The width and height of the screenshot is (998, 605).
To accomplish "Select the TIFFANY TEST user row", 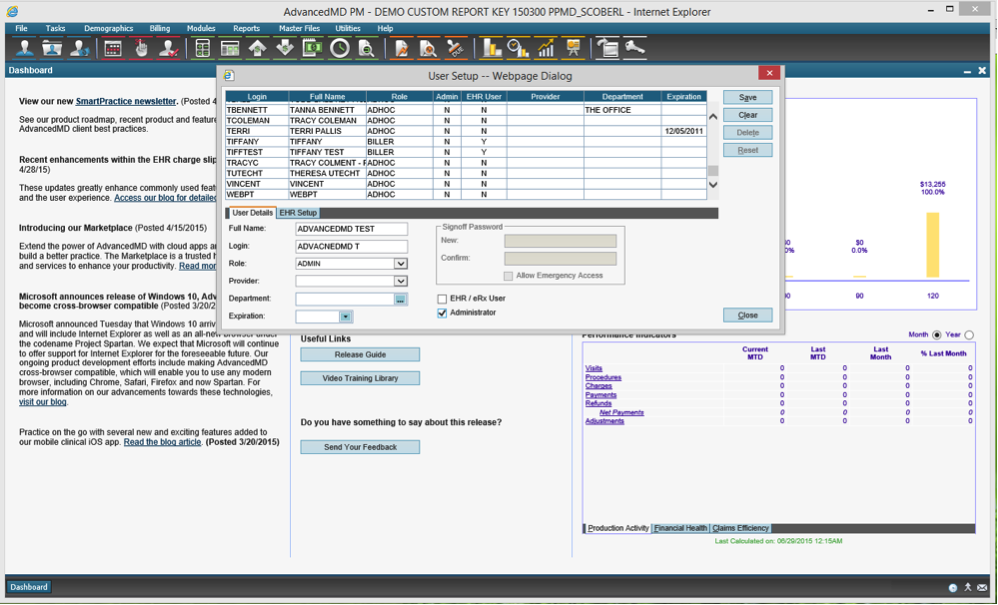I will (x=466, y=152).
